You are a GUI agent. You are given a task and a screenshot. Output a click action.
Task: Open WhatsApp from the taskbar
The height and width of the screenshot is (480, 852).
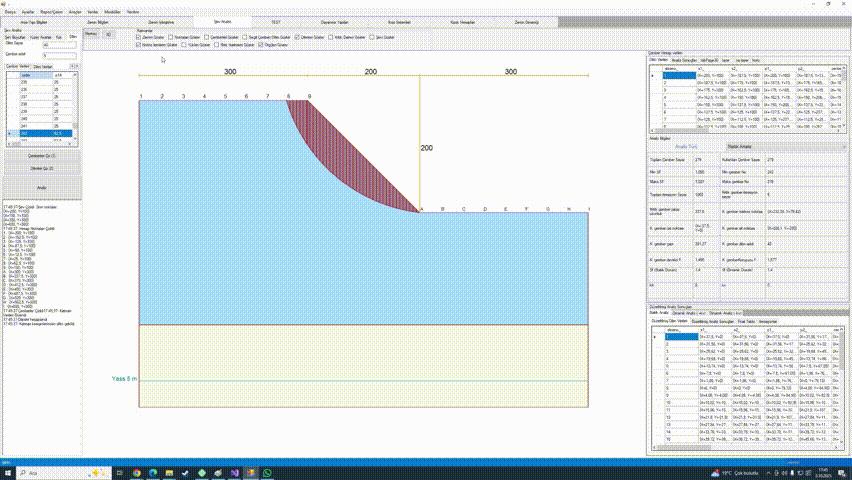(266, 473)
